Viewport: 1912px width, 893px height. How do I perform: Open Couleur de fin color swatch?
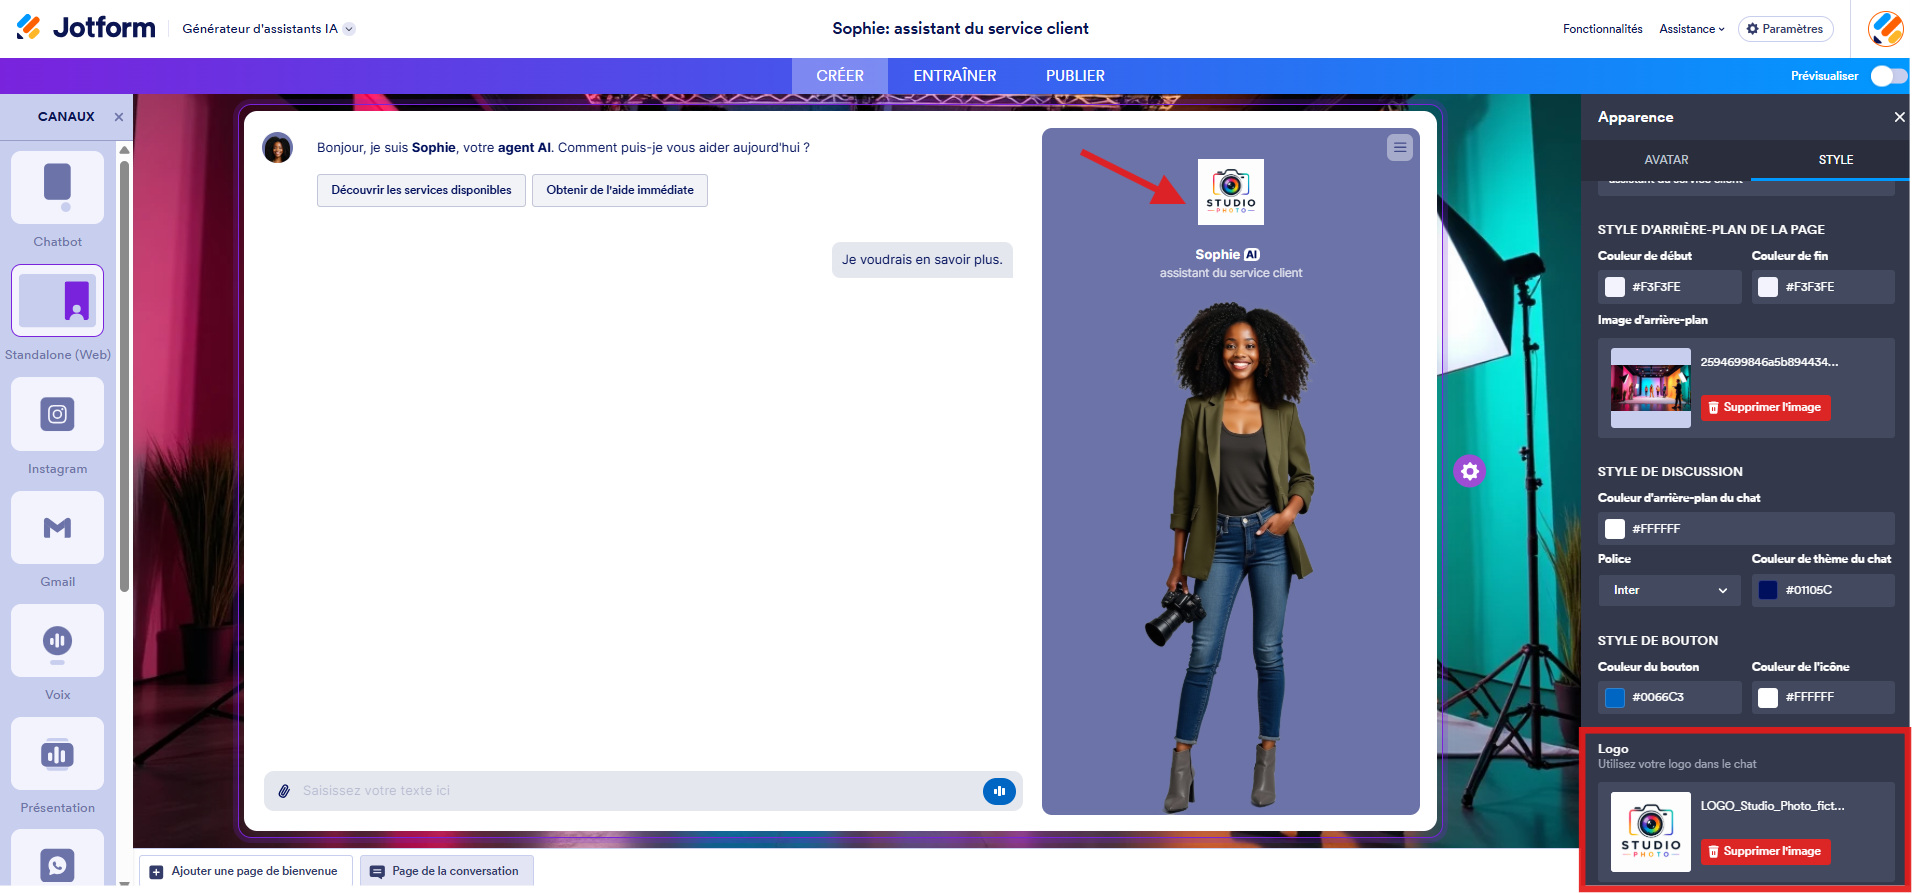click(x=1768, y=287)
